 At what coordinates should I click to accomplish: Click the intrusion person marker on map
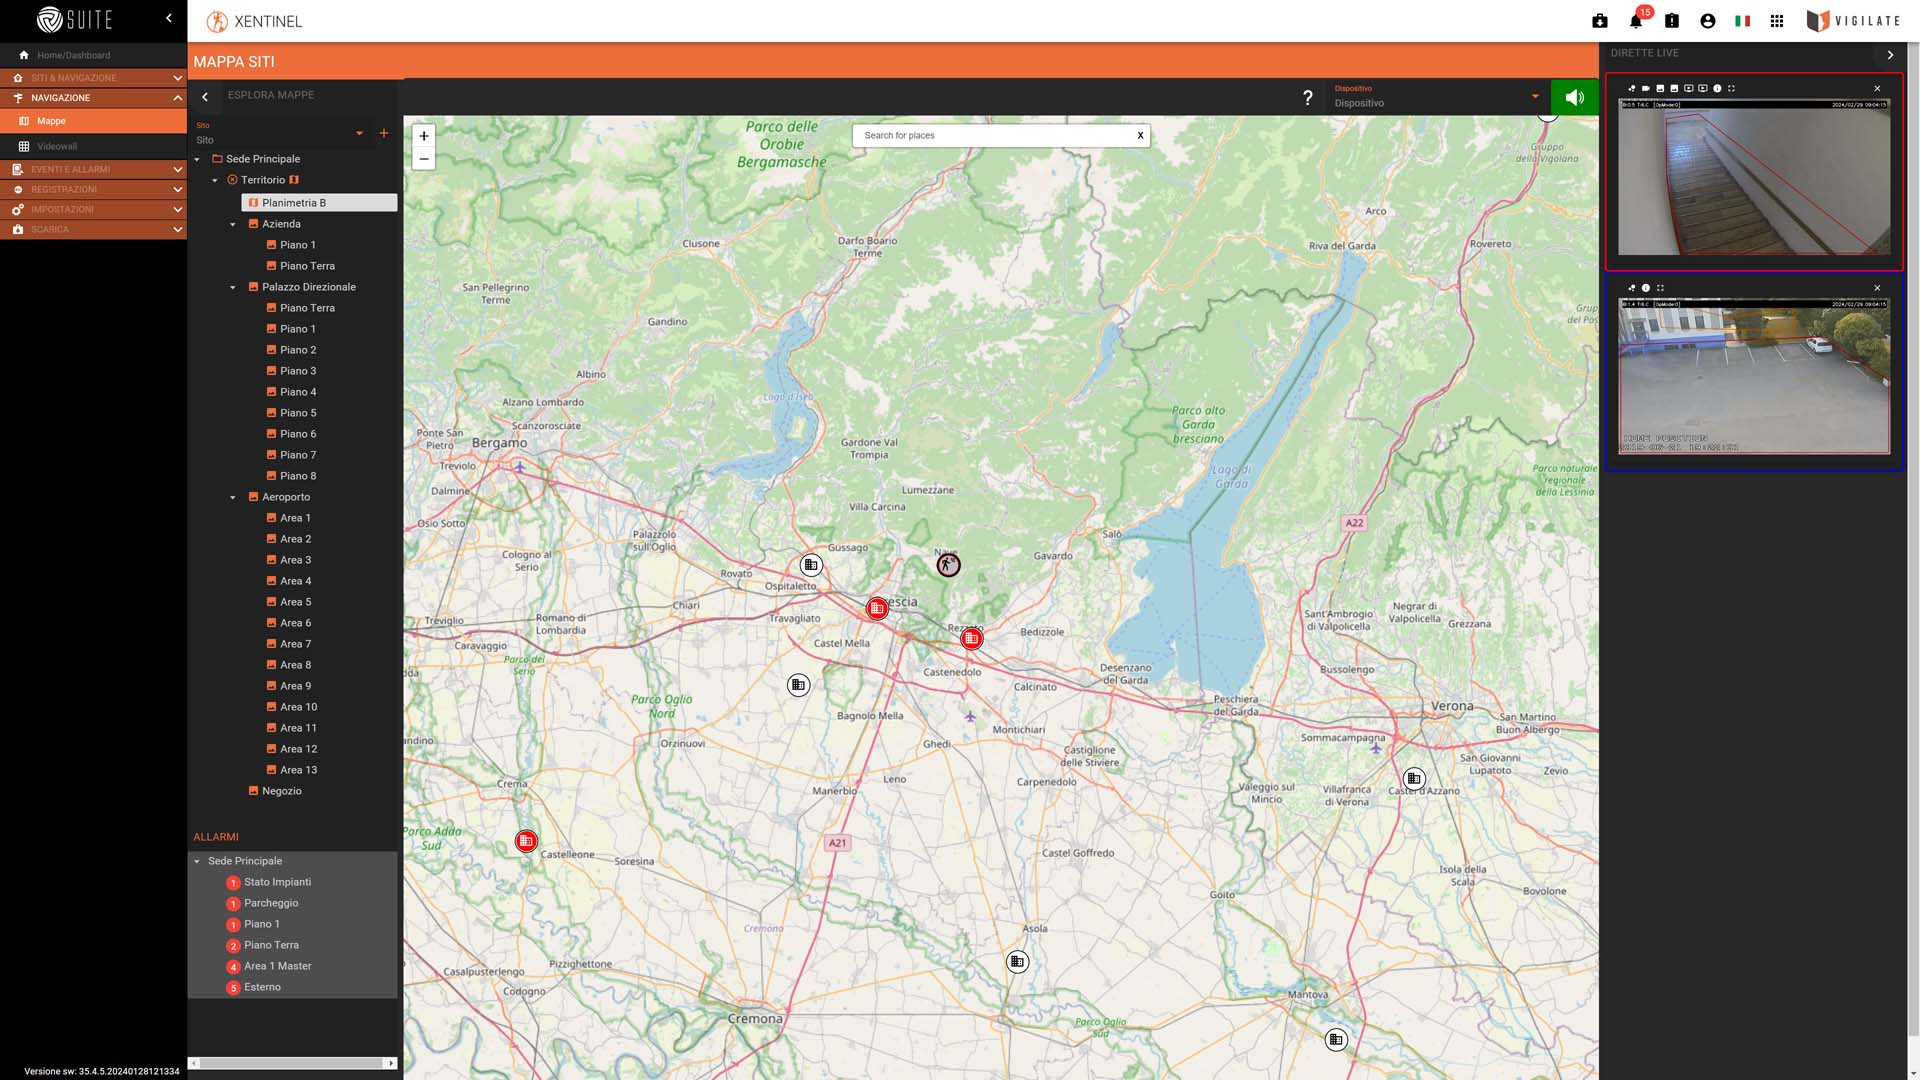tap(948, 565)
